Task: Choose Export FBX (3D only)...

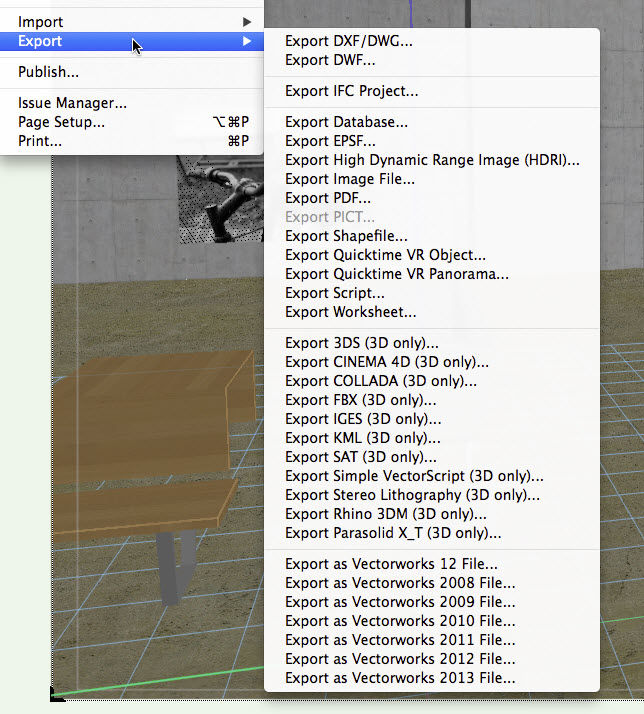Action: 432,400
